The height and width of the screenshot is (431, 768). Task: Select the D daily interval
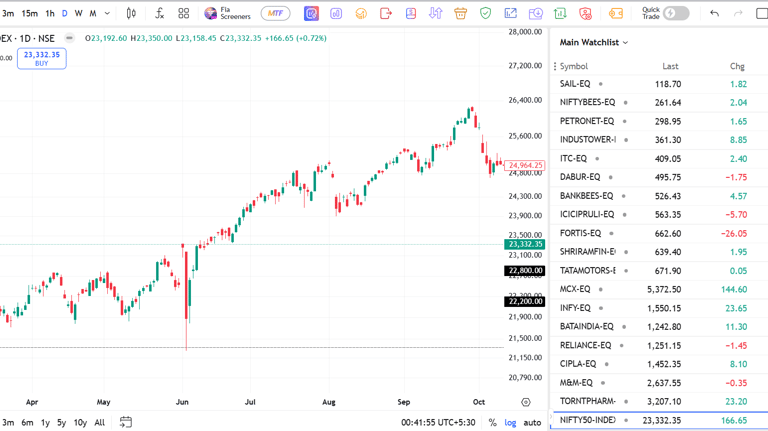(65, 14)
